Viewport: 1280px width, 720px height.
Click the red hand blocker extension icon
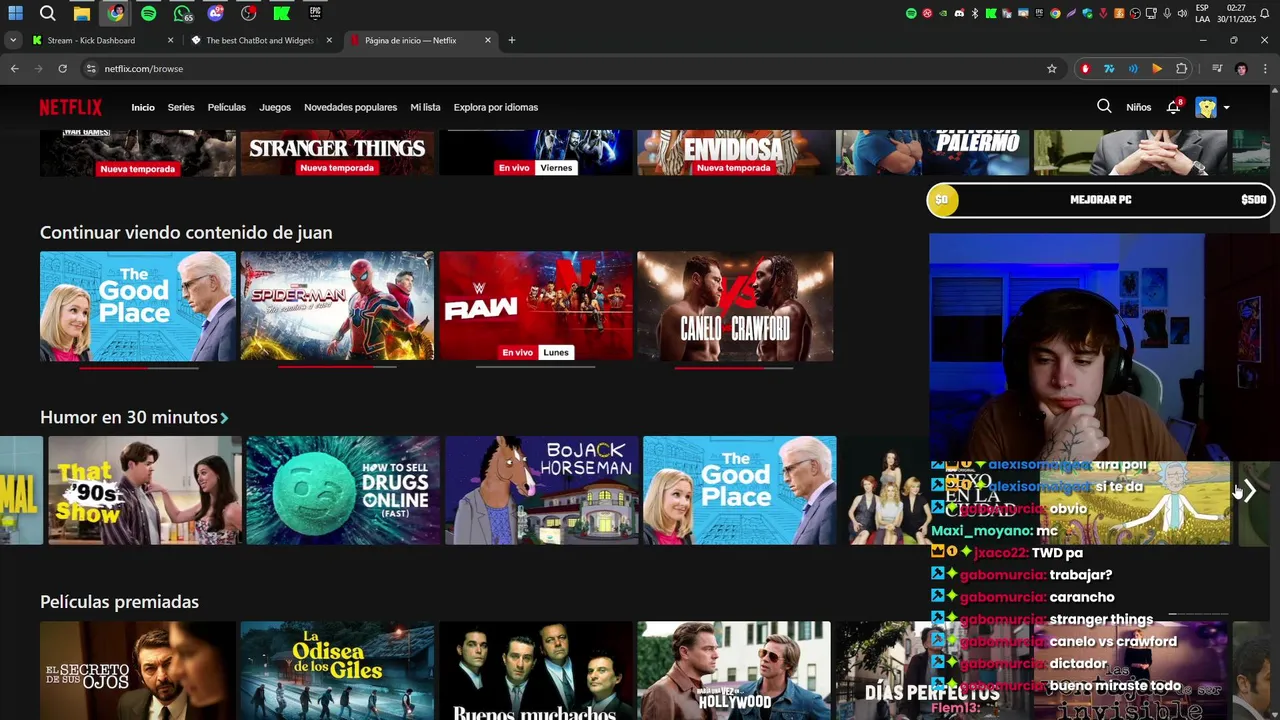click(x=1085, y=69)
